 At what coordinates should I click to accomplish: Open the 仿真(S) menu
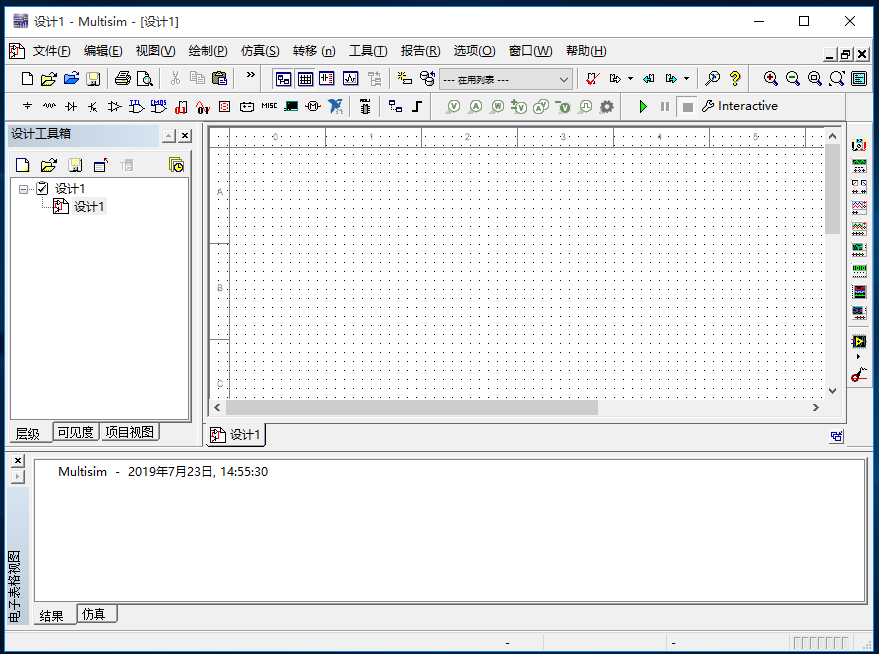[x=260, y=51]
